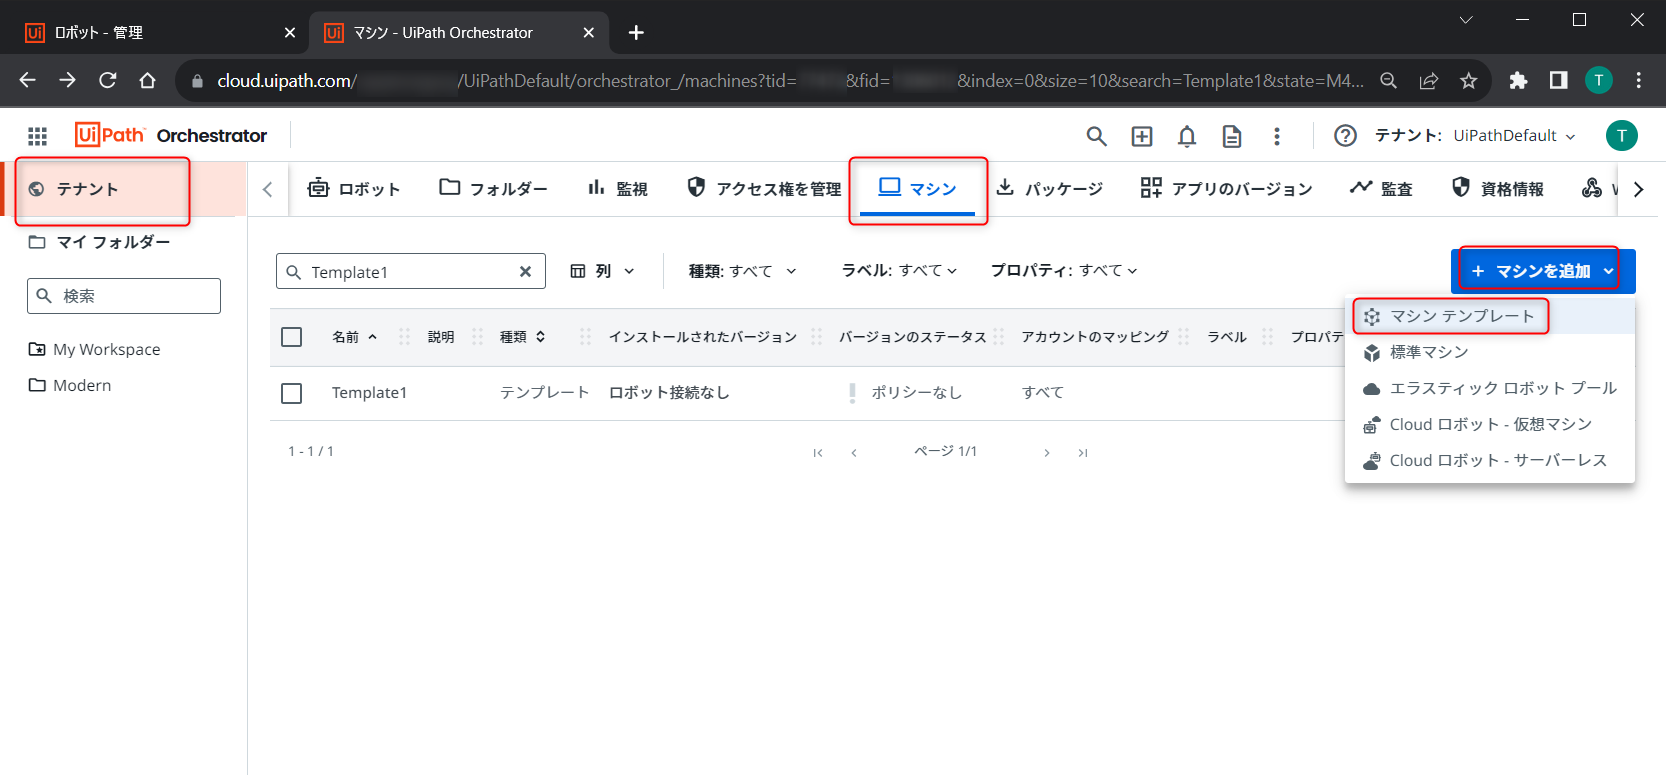The image size is (1666, 775).
Task: Open the Chrome profile avatar
Action: tap(1599, 80)
